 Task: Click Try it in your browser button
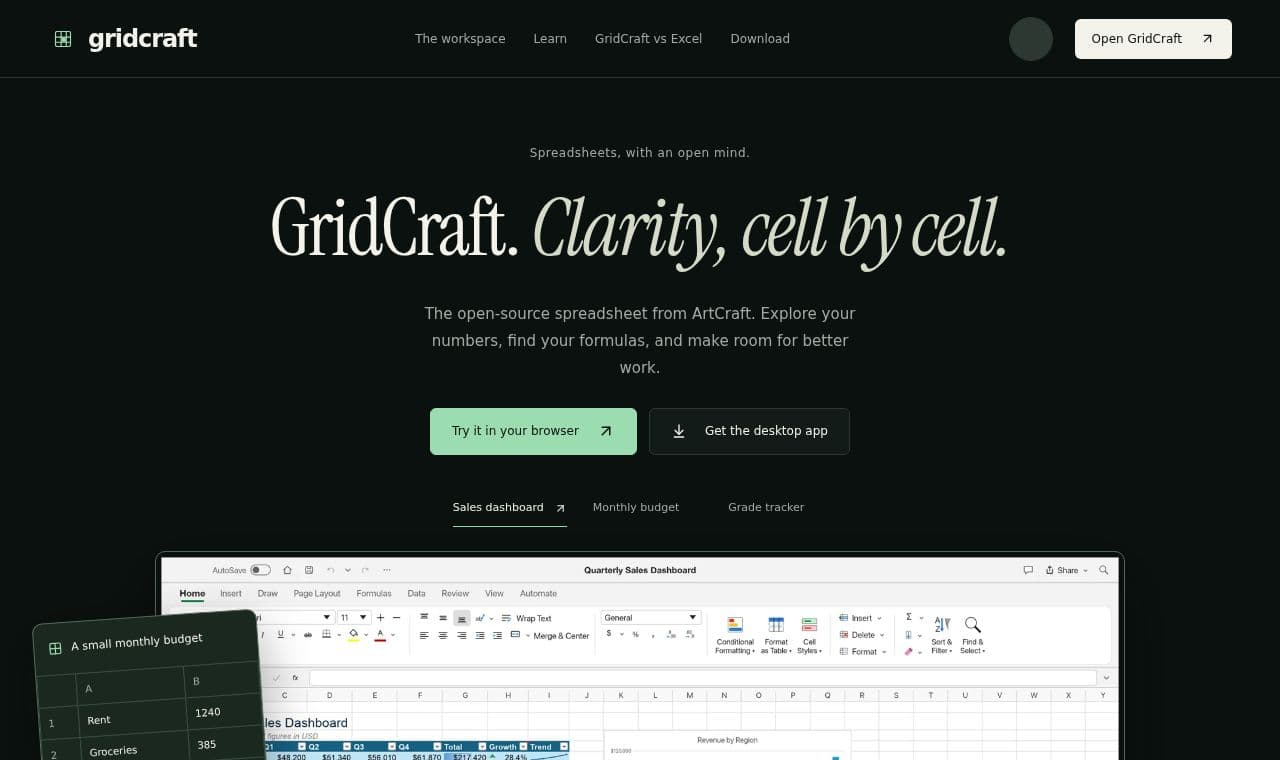(533, 431)
